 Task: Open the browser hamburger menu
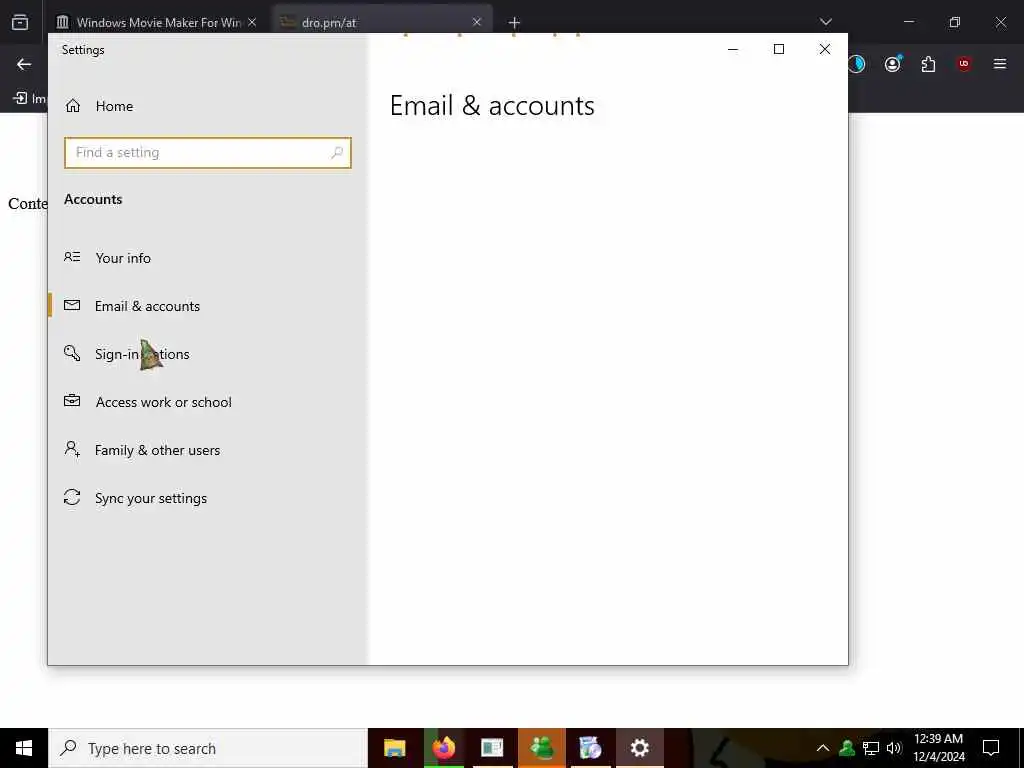pyautogui.click(x=1000, y=64)
